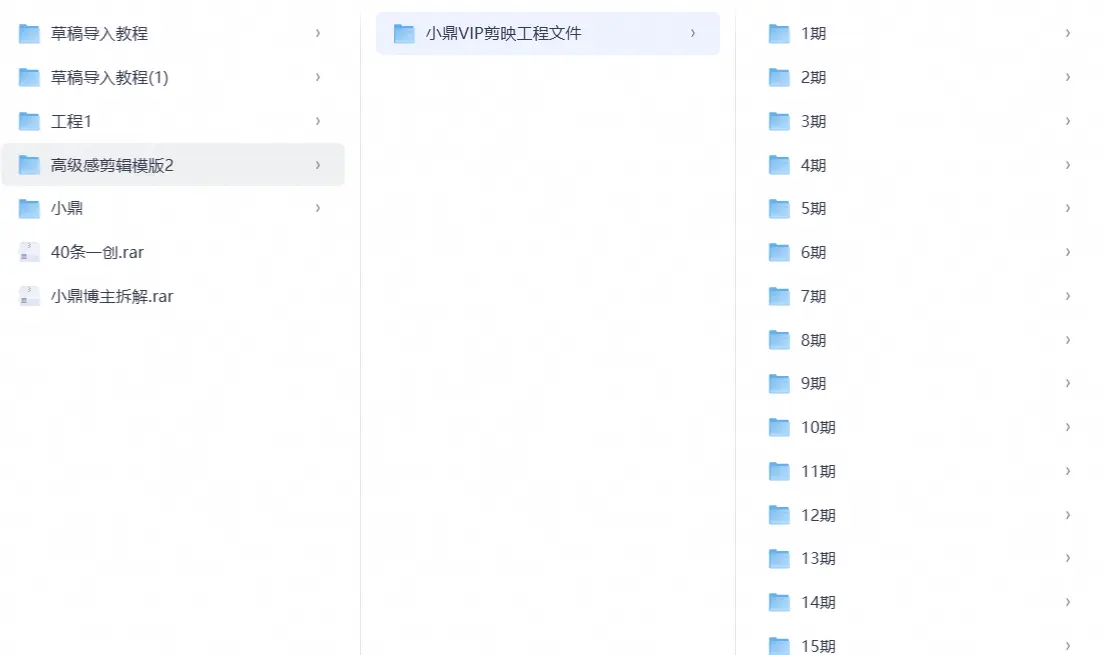Expand the 1期 folder chevron
The height and width of the screenshot is (655, 1103).
1068,33
